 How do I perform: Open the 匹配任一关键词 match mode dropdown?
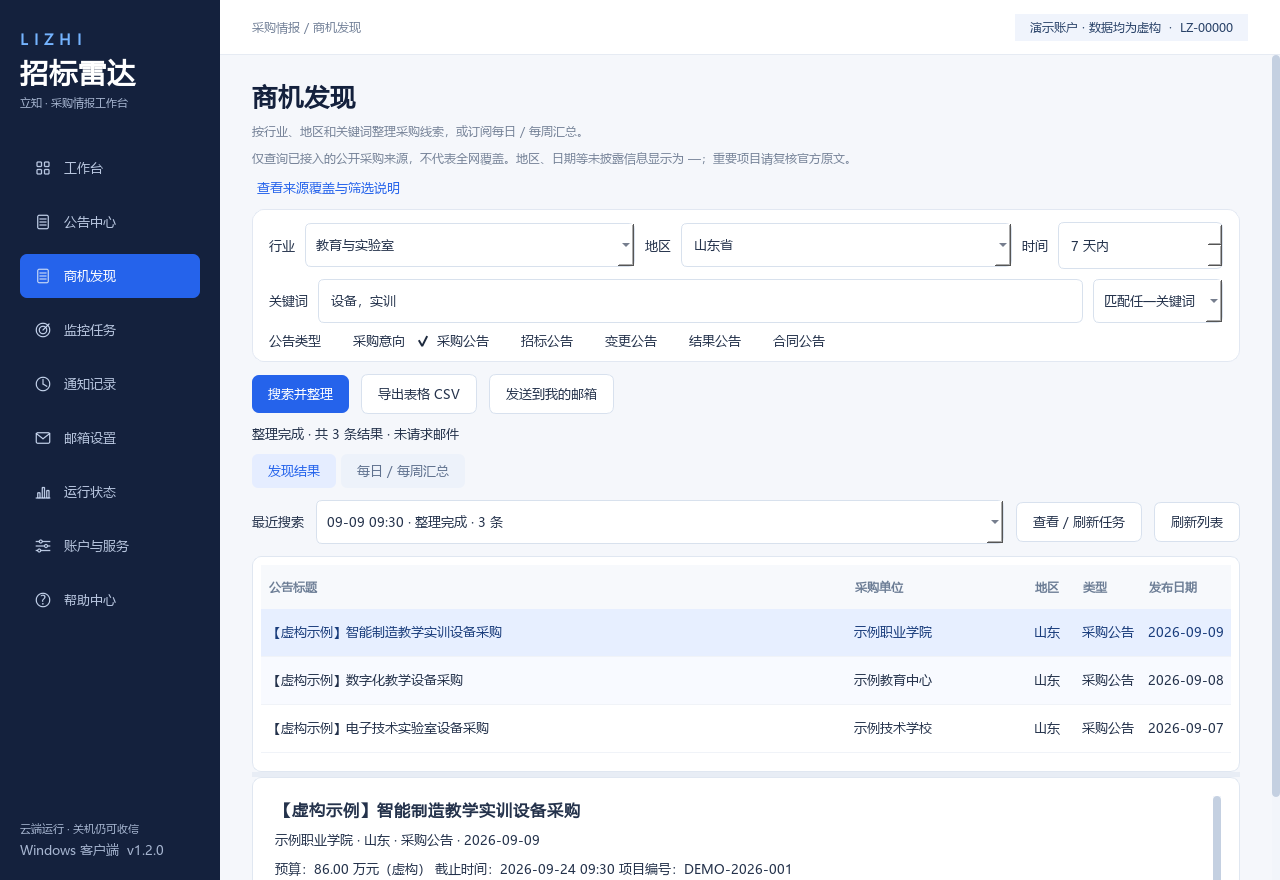coord(1157,301)
